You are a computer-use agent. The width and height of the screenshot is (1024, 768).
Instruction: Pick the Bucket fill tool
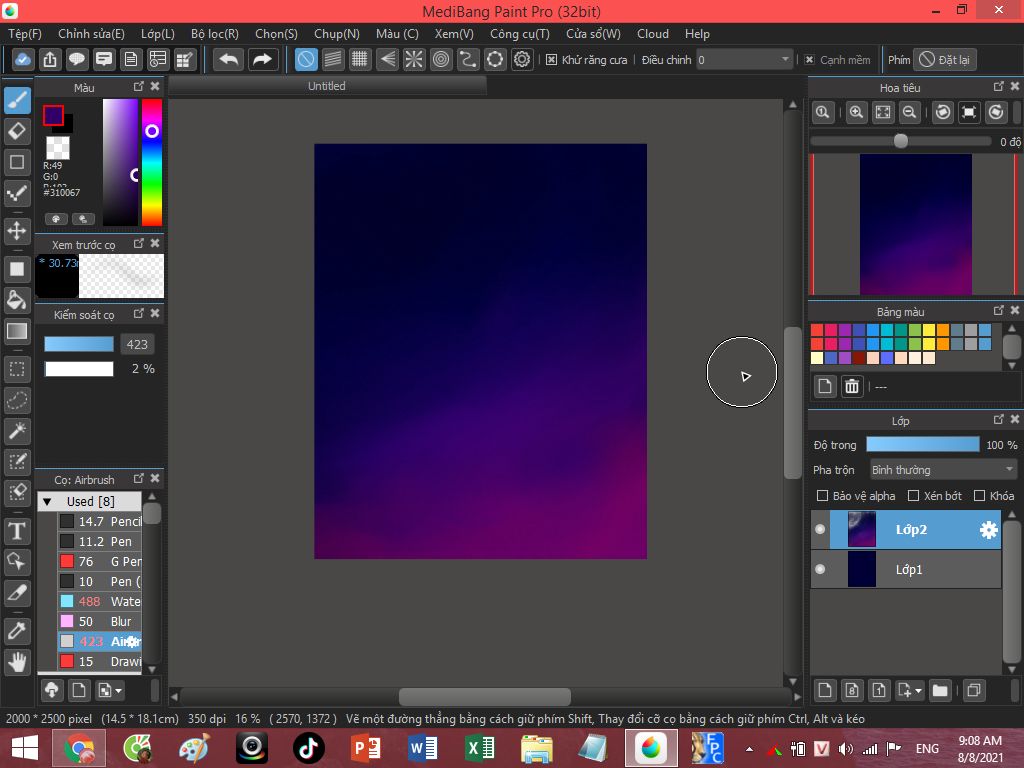tap(18, 300)
